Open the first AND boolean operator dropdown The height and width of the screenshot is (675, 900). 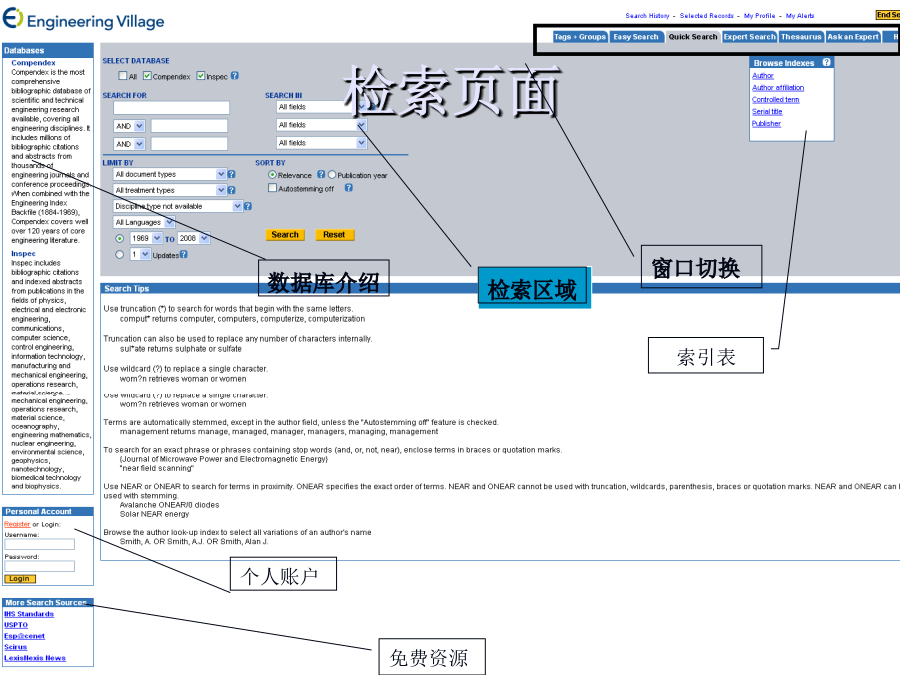point(130,126)
